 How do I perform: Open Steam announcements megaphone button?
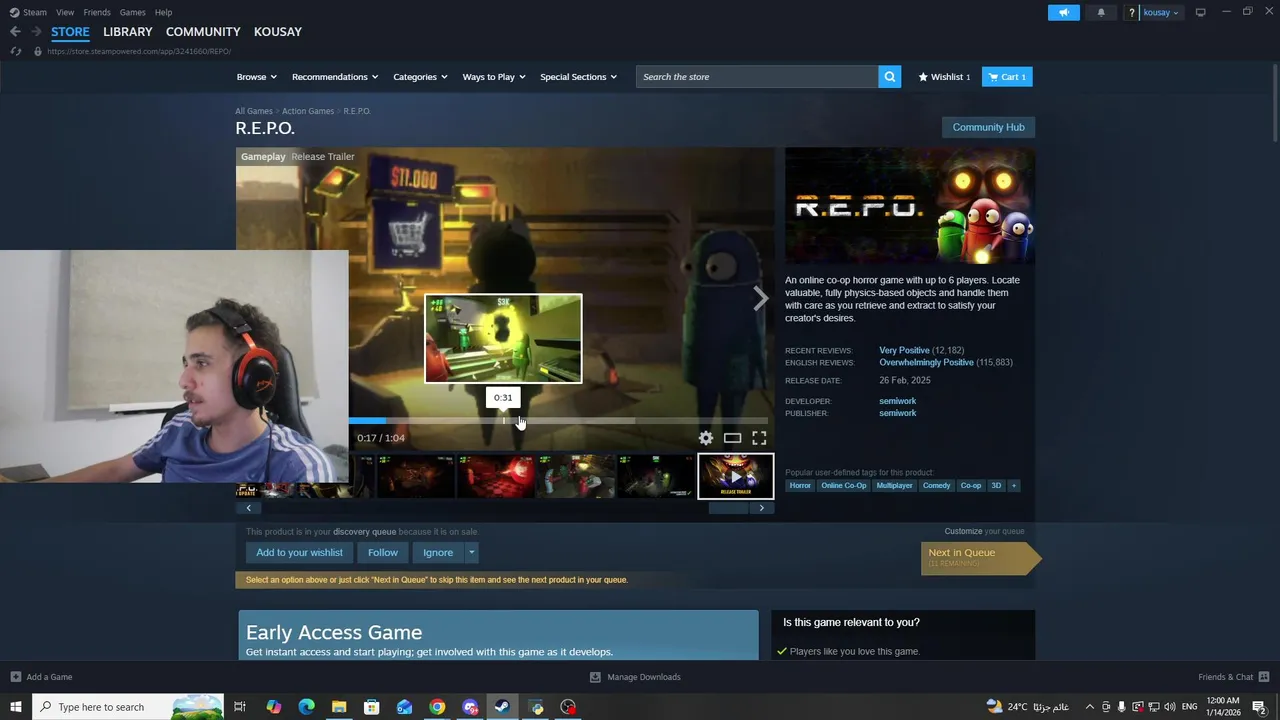coord(1064,12)
